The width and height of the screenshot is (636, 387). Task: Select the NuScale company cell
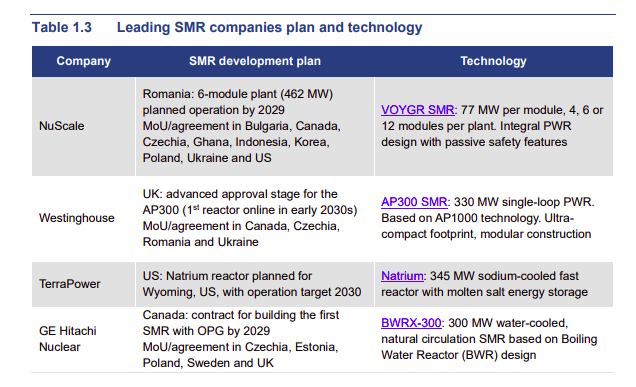point(84,126)
